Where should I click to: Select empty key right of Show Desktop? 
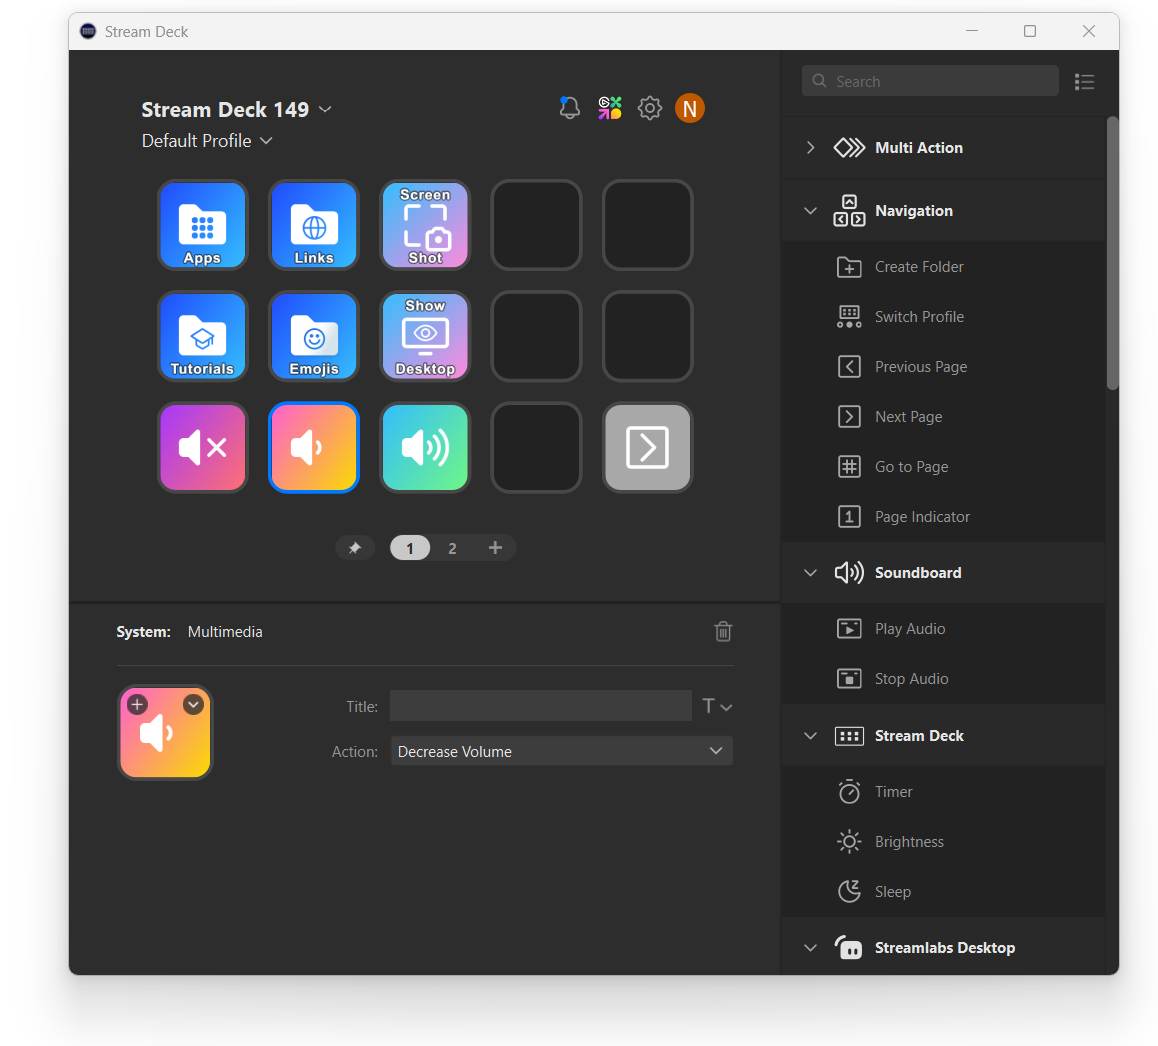536,336
